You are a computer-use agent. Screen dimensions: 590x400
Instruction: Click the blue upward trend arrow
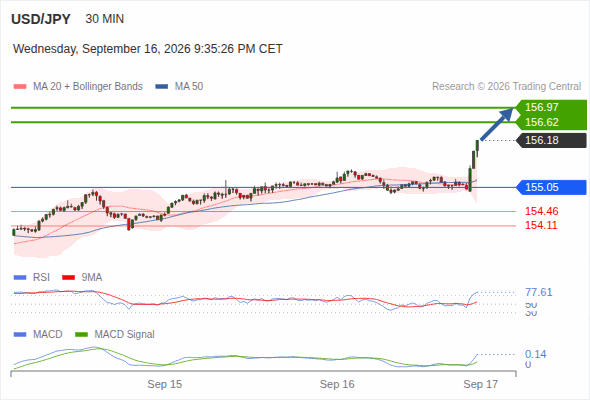pos(497,124)
